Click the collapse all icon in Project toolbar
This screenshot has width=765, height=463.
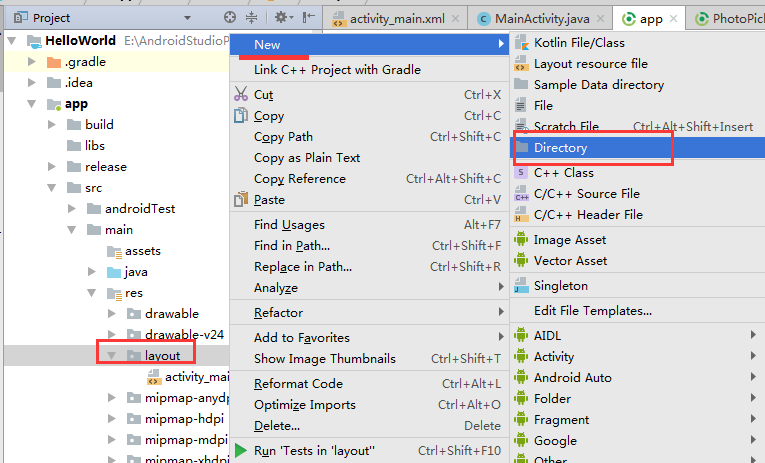[x=251, y=18]
